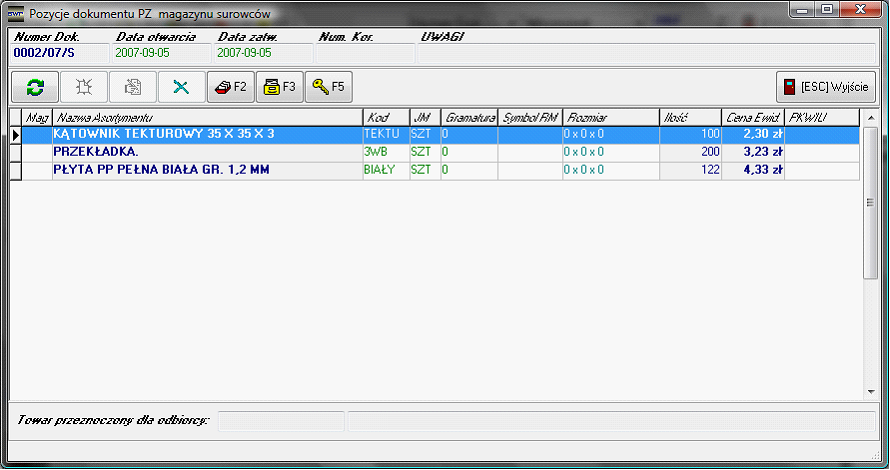The height and width of the screenshot is (470, 890).
Task: Click the Ilość column header
Action: (689, 117)
